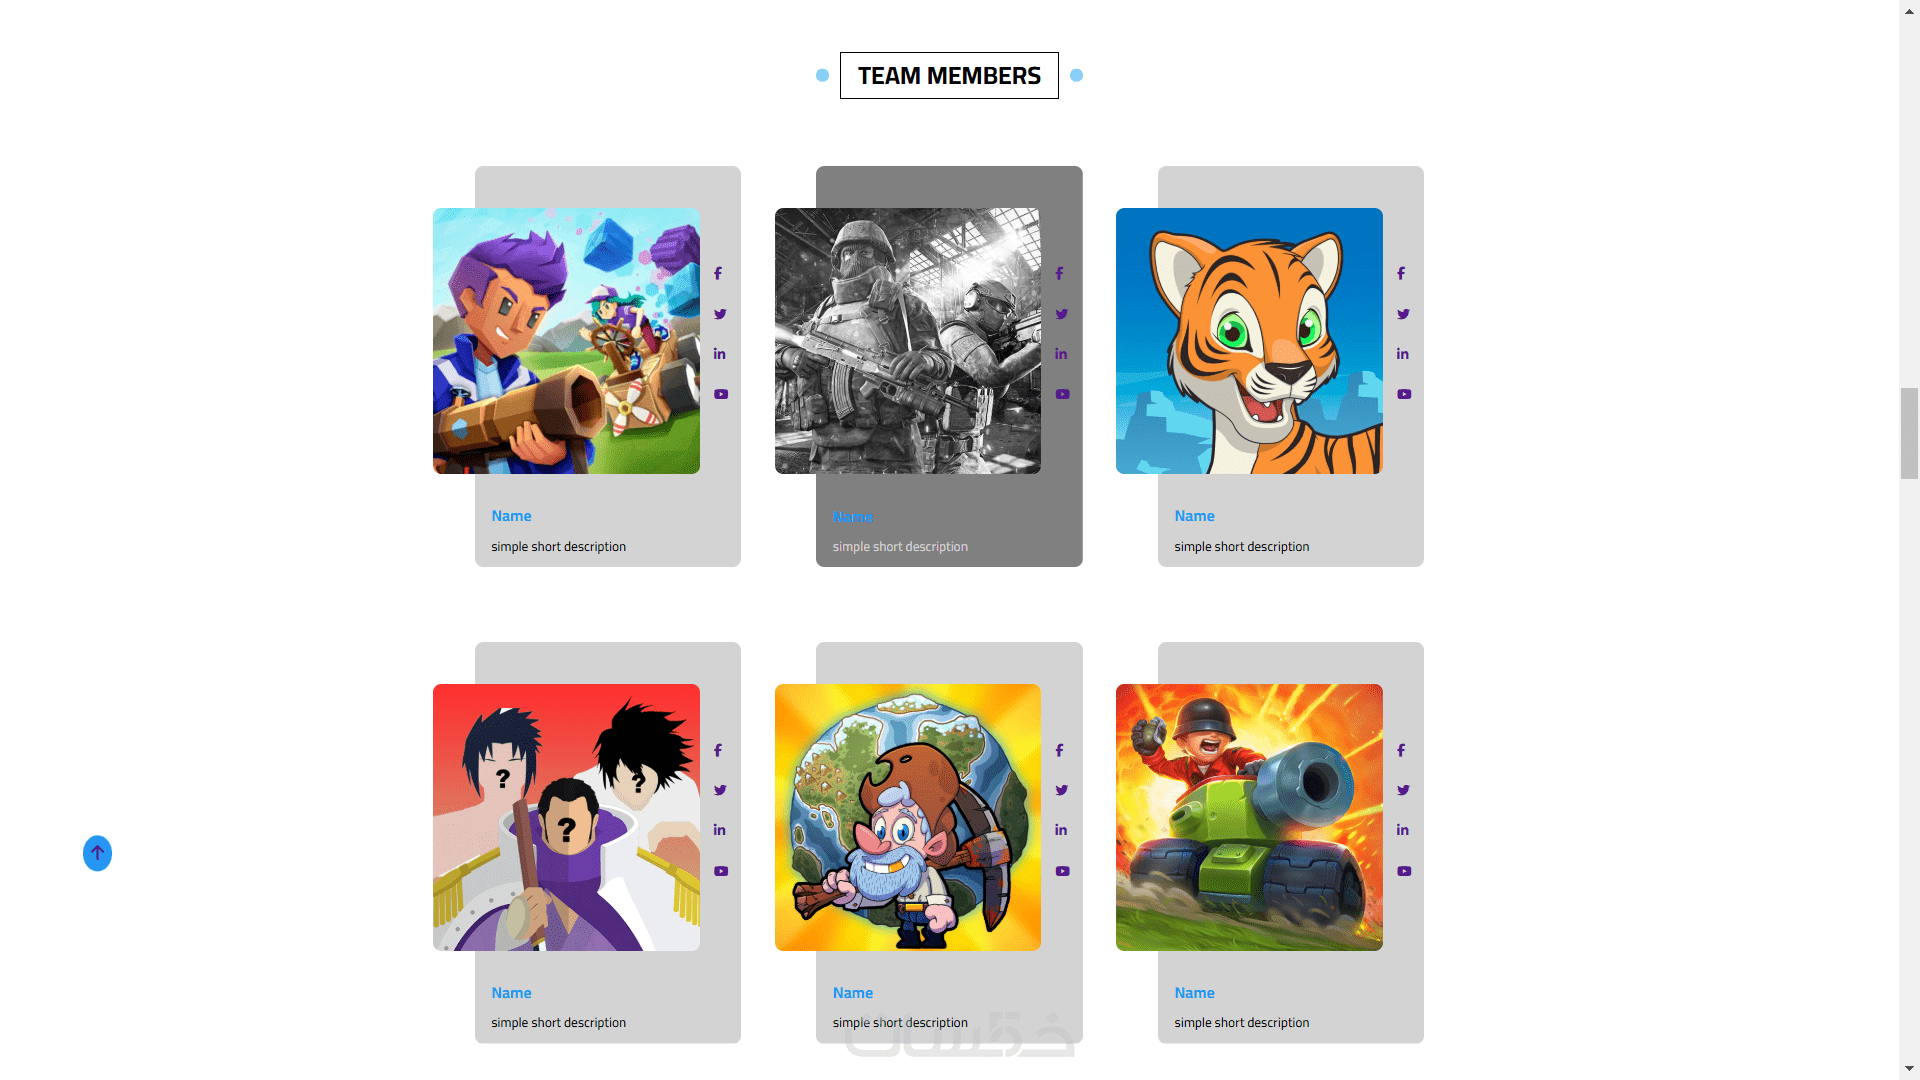Open Facebook icon on the tank card
The width and height of the screenshot is (1920, 1080).
(x=1401, y=750)
